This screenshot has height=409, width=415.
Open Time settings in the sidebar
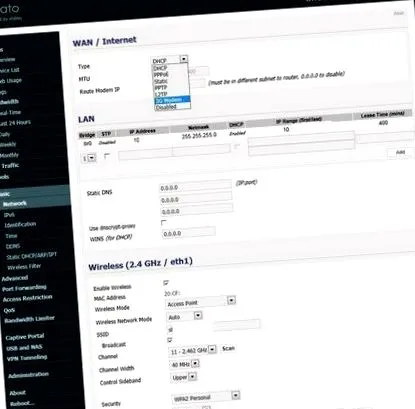coord(11,236)
